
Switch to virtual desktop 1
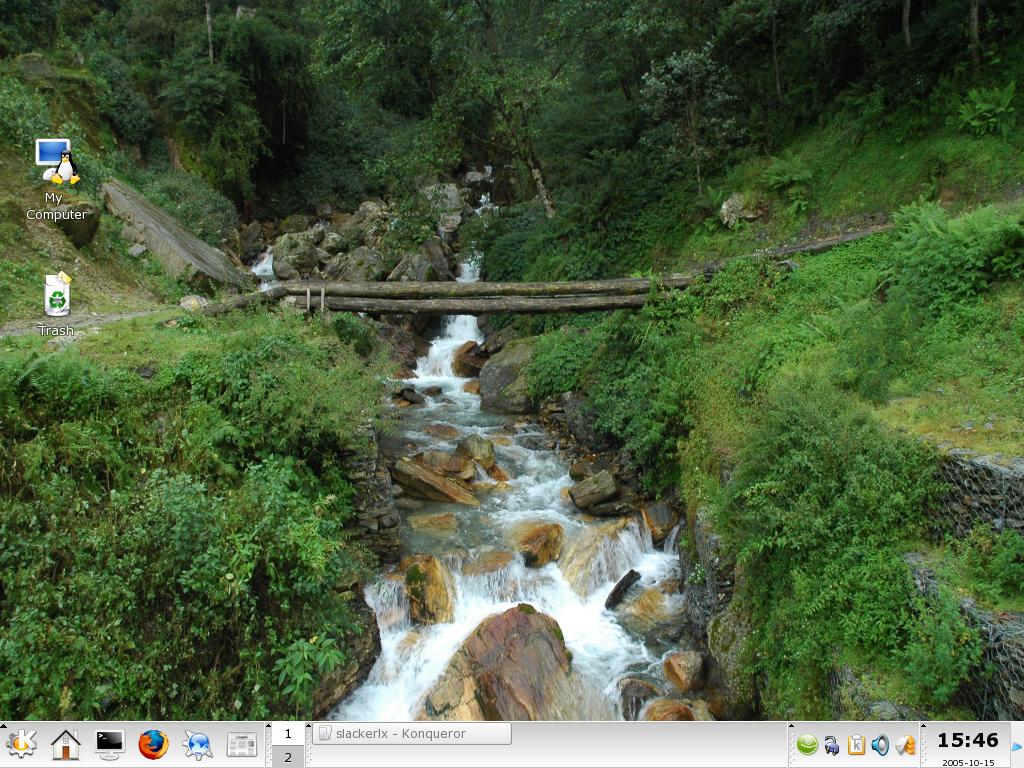(288, 734)
